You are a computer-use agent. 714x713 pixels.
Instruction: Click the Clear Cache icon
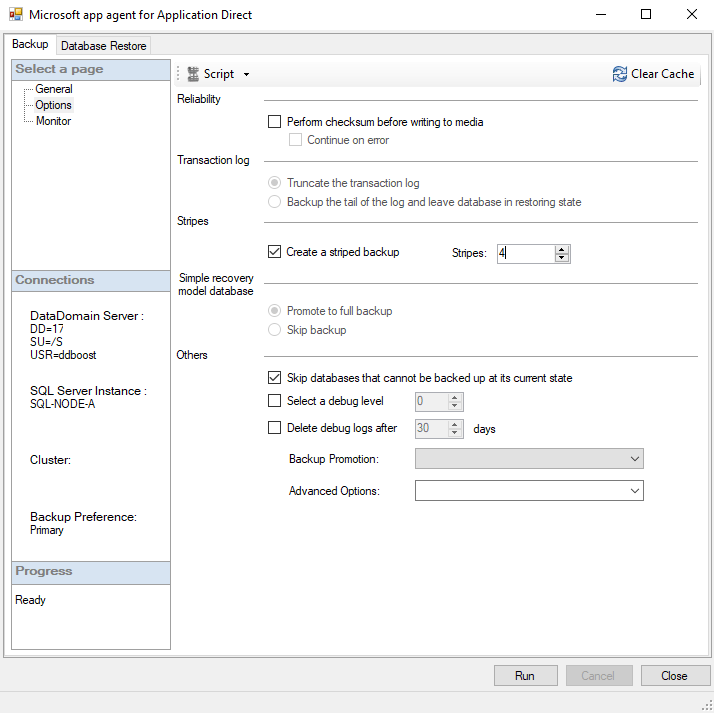pyautogui.click(x=620, y=74)
